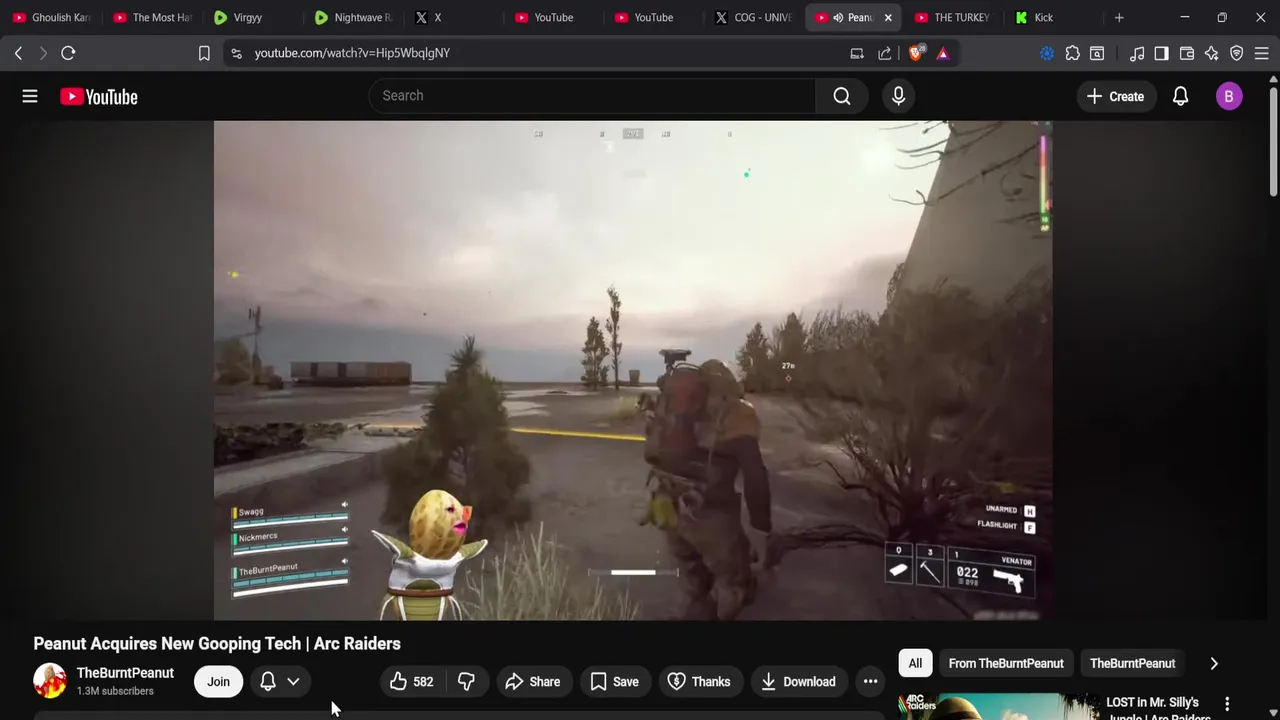Screen dimensions: 1280x720
Task: Open the Brave Wallet icon
Action: click(x=1187, y=53)
